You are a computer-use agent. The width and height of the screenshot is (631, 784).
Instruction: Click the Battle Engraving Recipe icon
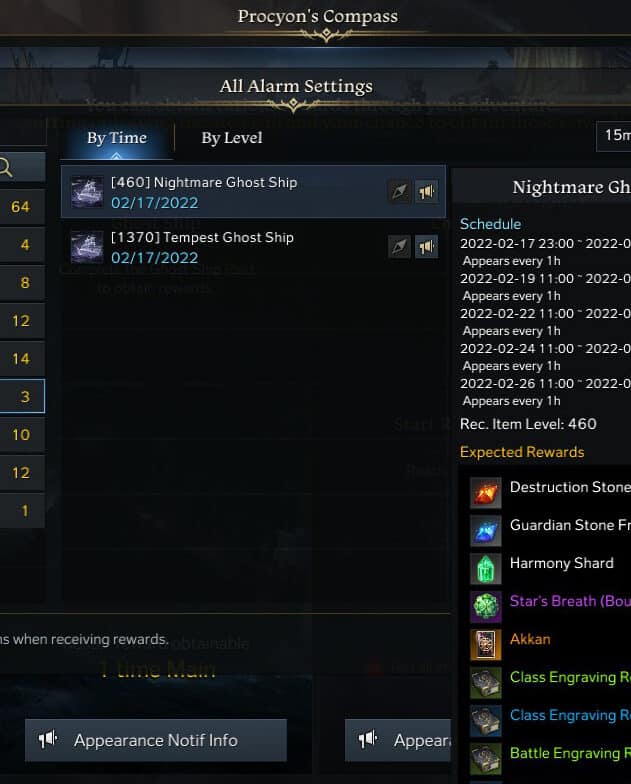[x=486, y=758]
